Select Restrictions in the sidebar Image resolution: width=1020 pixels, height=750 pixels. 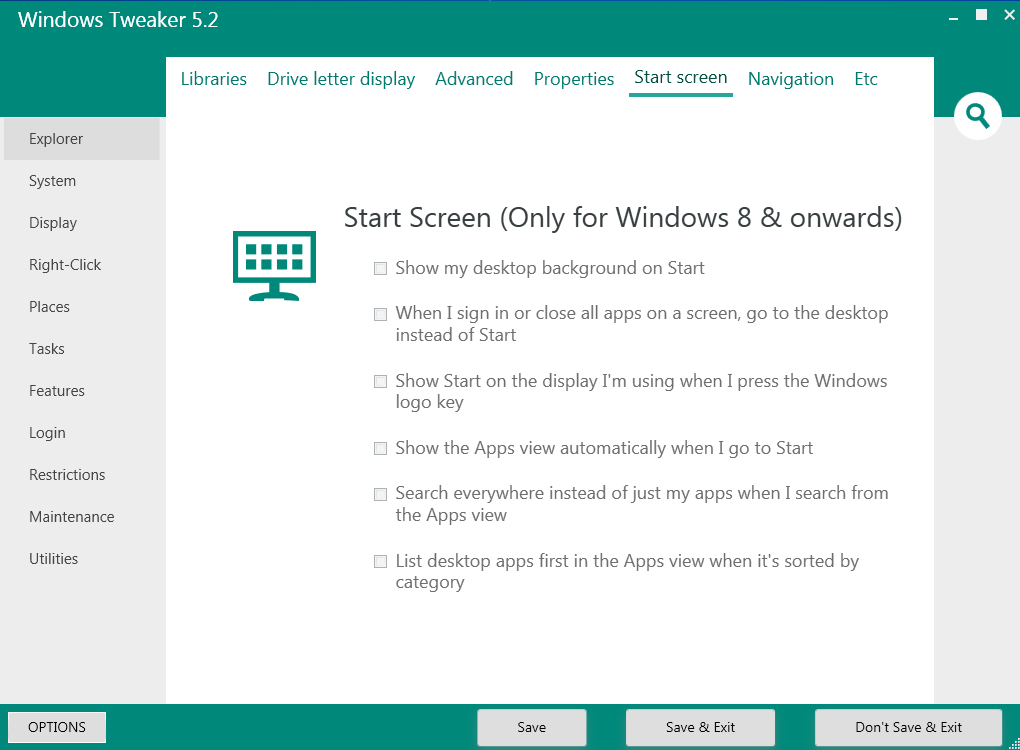click(x=82, y=475)
